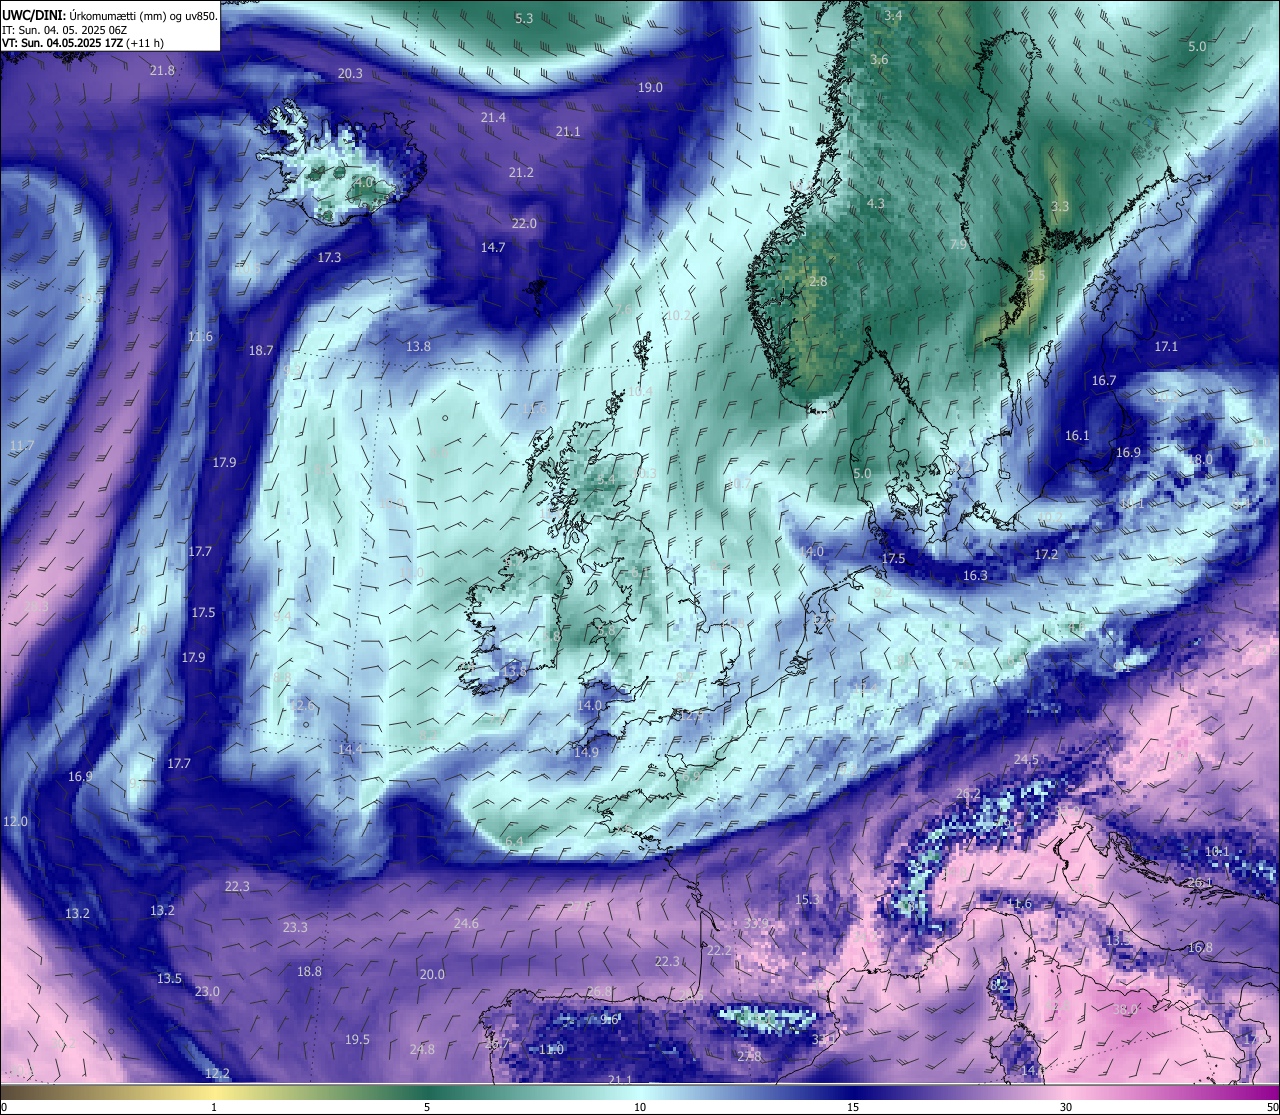Screen dimensions: 1280x1115
Task: Click the 10 tick on the color scale
Action: [640, 1107]
